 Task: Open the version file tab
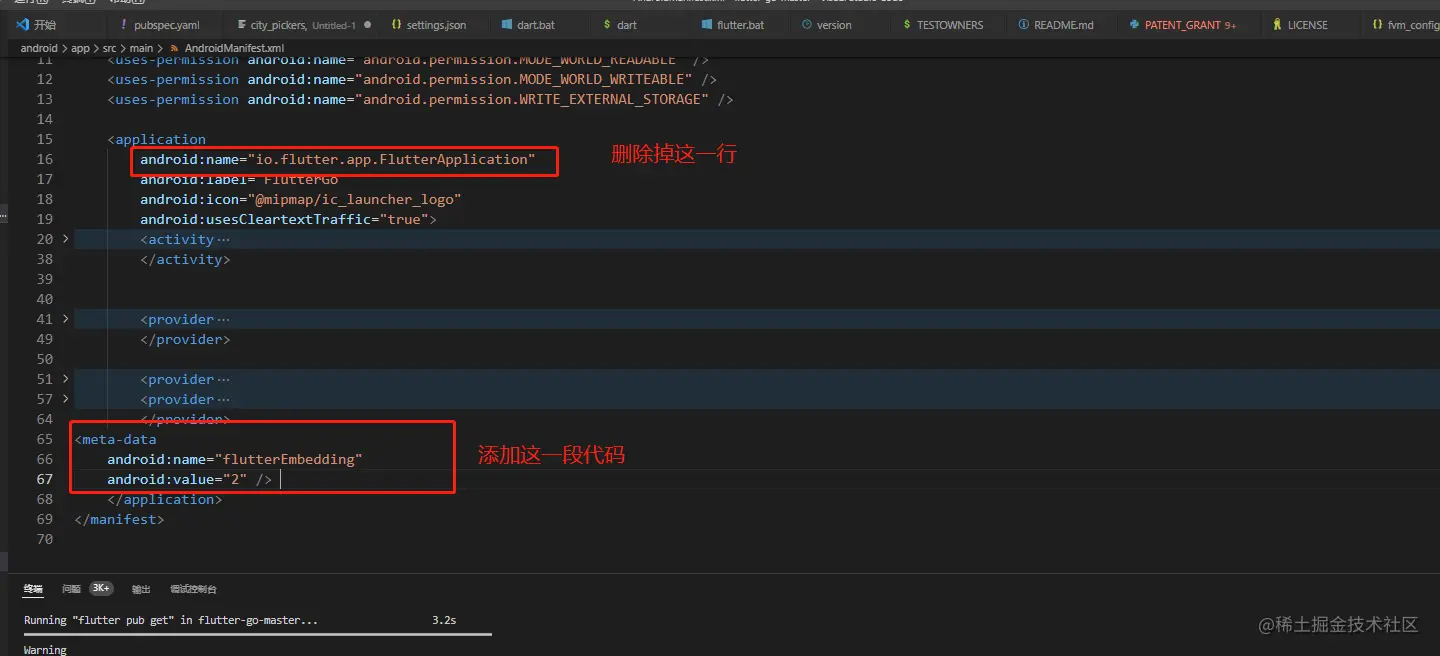click(x=834, y=25)
